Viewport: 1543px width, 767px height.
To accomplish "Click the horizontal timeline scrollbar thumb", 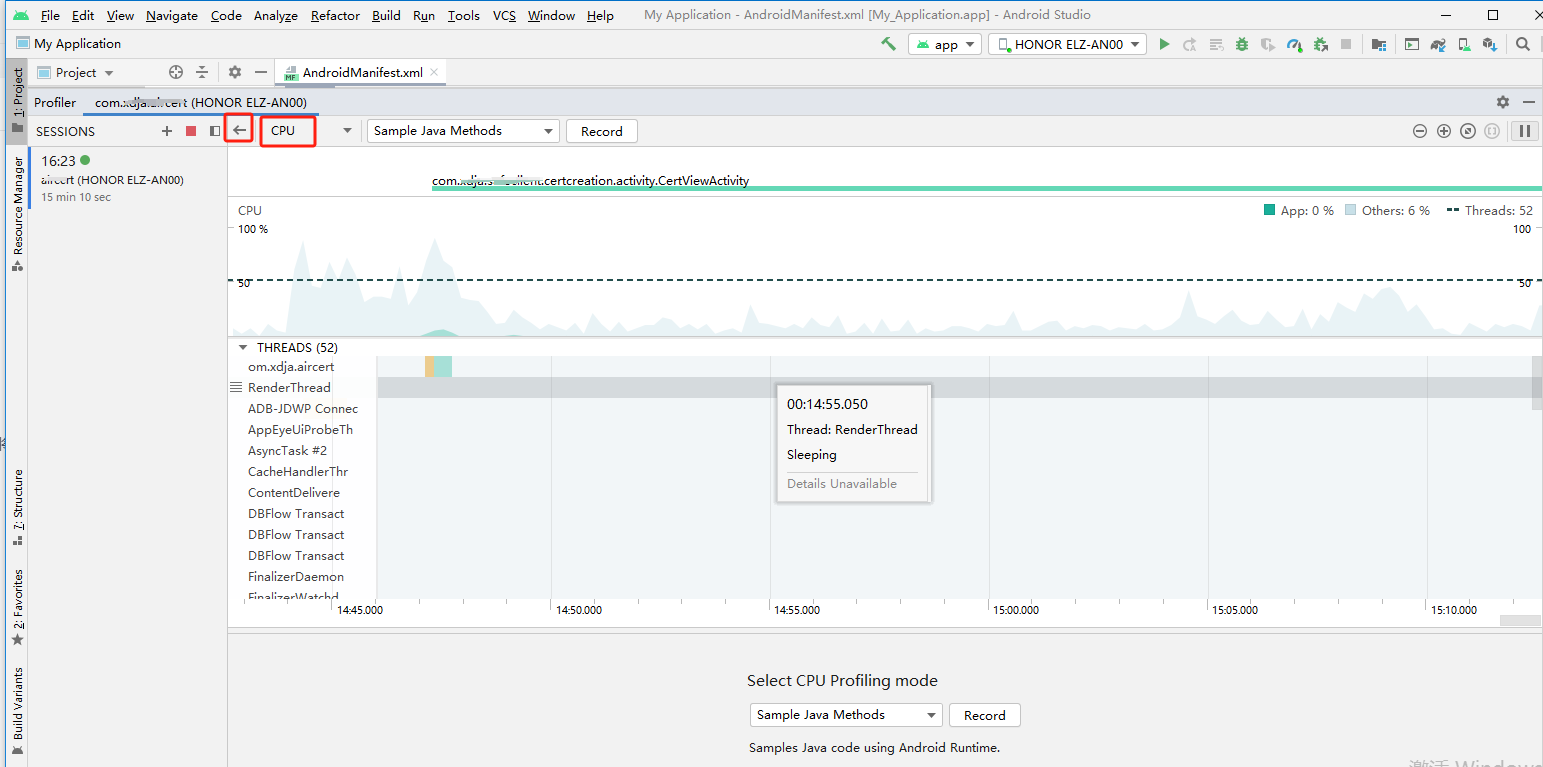I will click(1520, 621).
